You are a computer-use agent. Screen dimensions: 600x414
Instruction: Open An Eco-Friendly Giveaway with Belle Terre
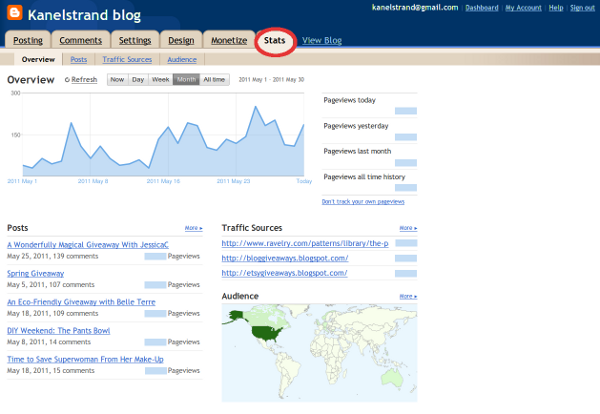point(81,302)
